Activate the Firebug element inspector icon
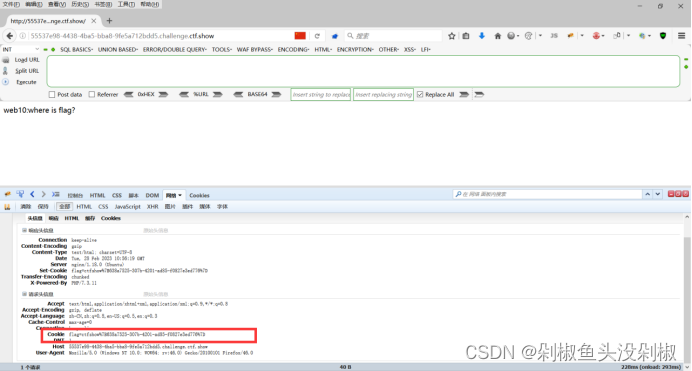This screenshot has height=371, width=692. click(20, 194)
